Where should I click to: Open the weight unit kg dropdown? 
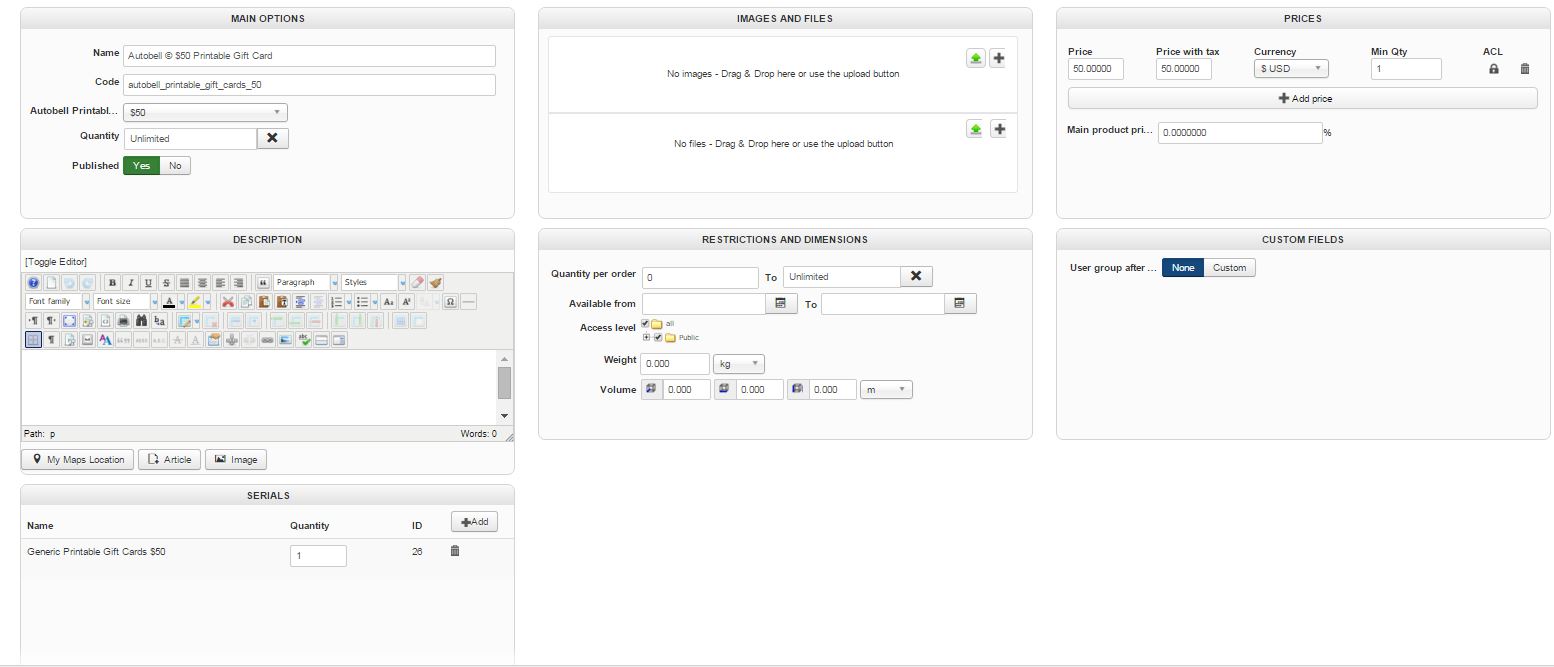tap(738, 364)
